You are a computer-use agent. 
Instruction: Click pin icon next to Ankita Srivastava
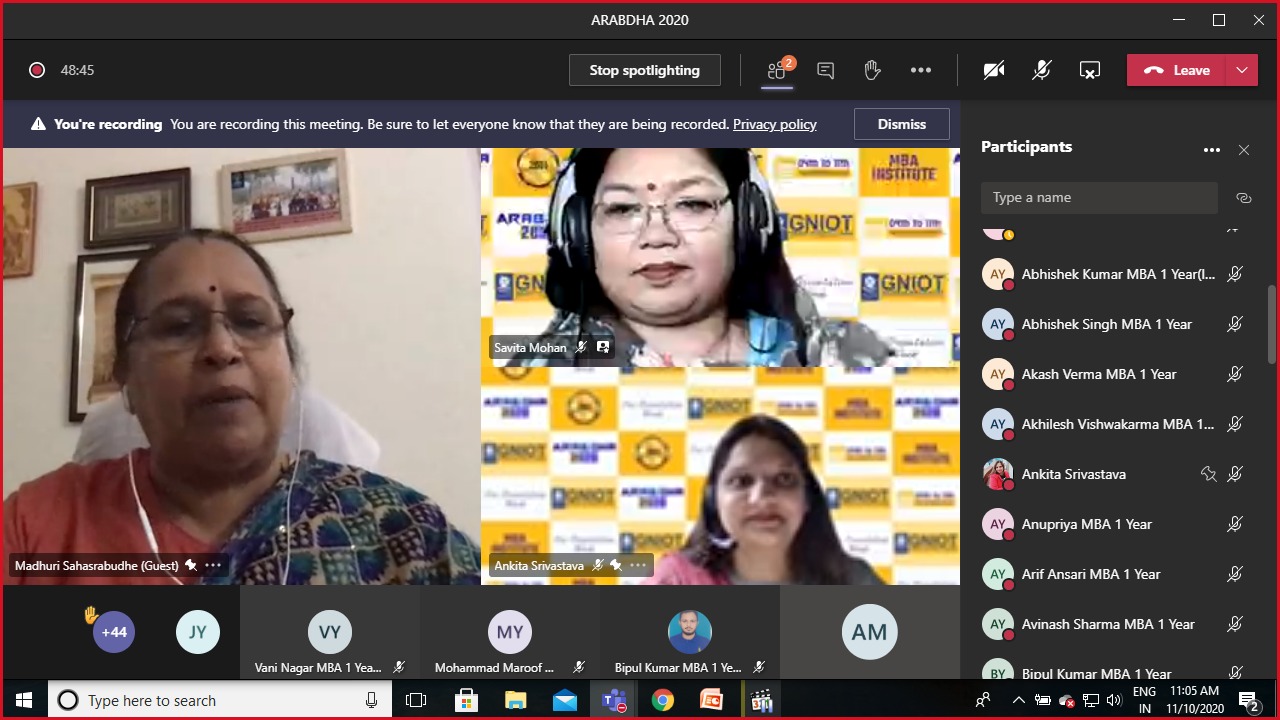pos(1208,474)
